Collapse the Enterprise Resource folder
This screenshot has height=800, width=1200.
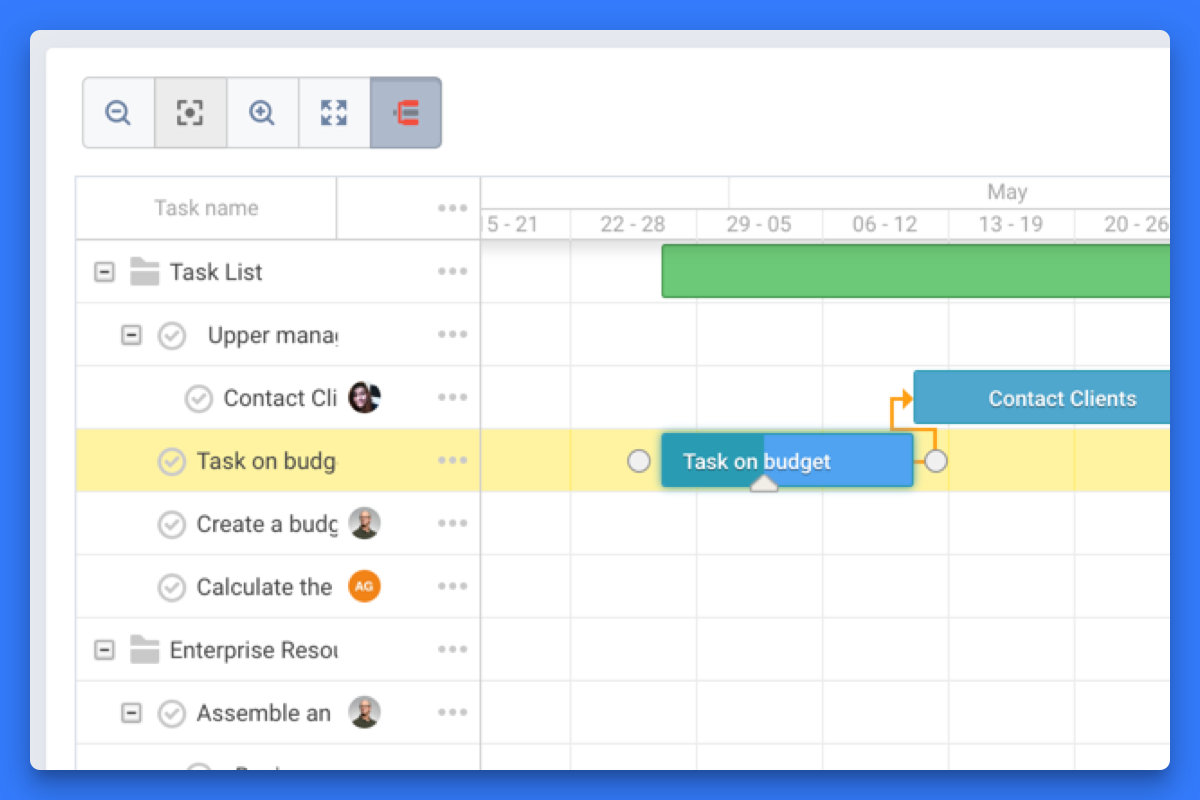coord(104,650)
